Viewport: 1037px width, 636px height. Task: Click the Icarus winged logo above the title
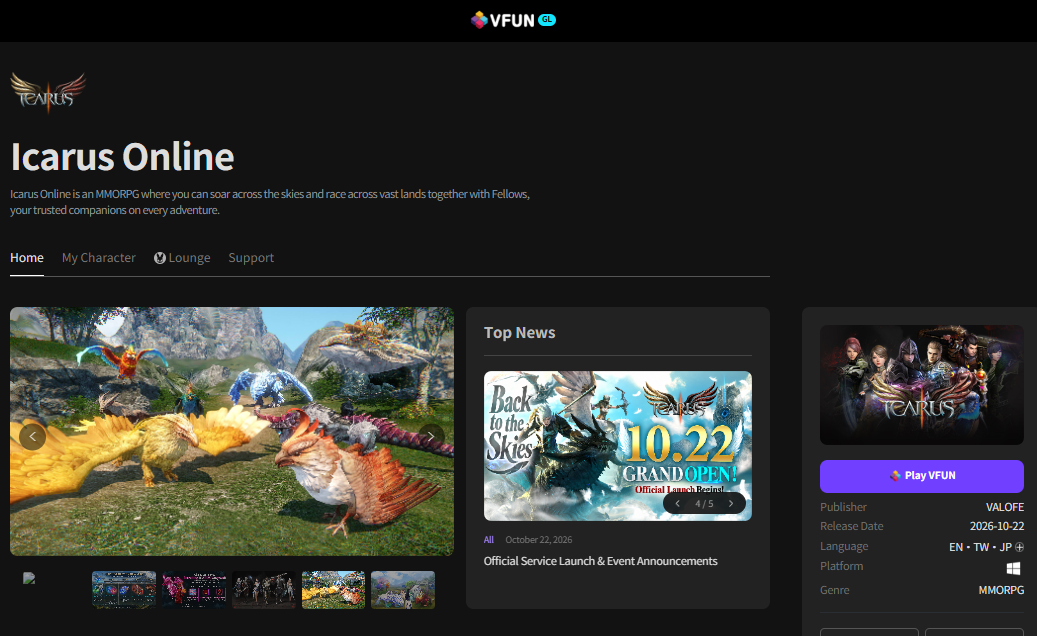(x=48, y=92)
